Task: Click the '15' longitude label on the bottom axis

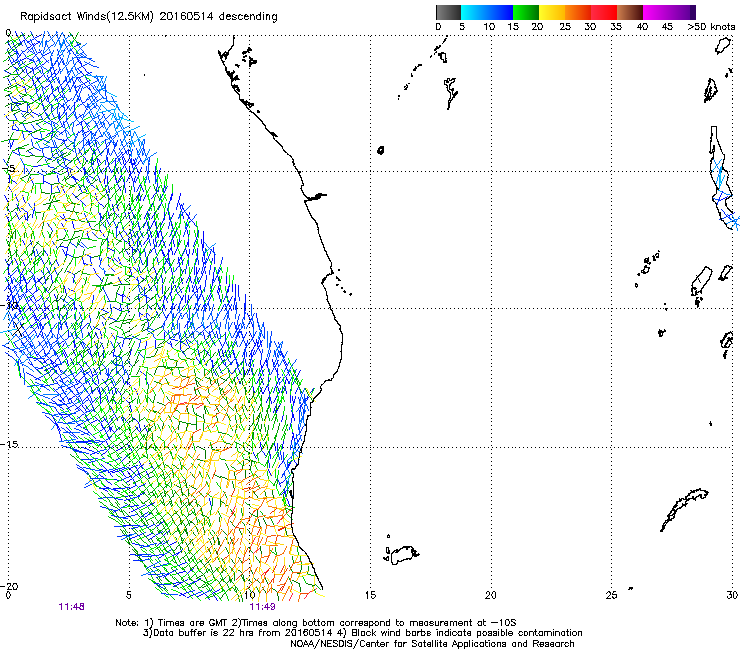Action: pyautogui.click(x=370, y=595)
